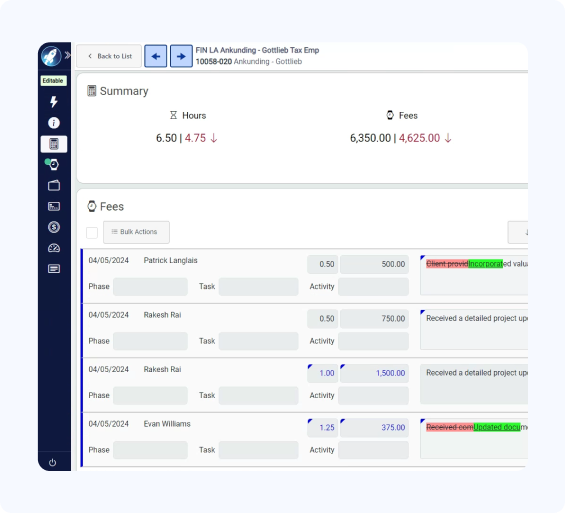
Task: Open Phase dropdown in Patrick Langlais row
Action: (150, 287)
